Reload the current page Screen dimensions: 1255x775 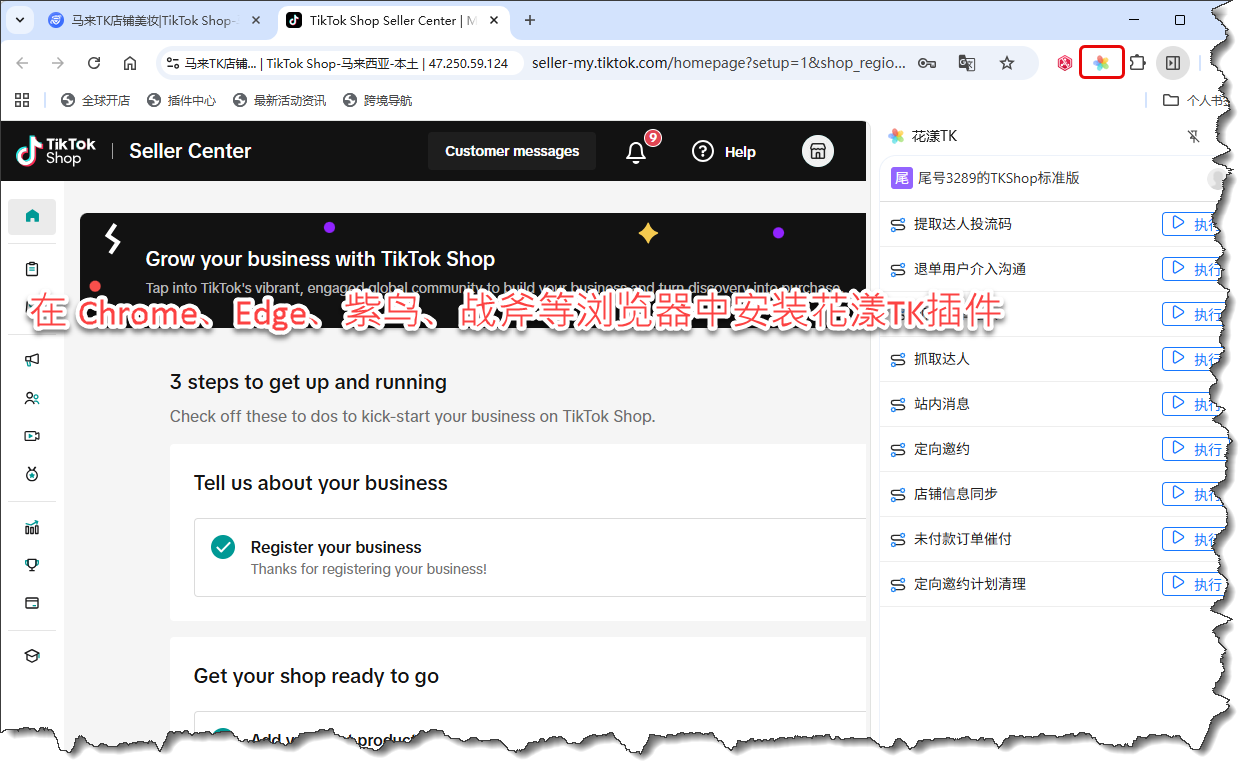[94, 63]
